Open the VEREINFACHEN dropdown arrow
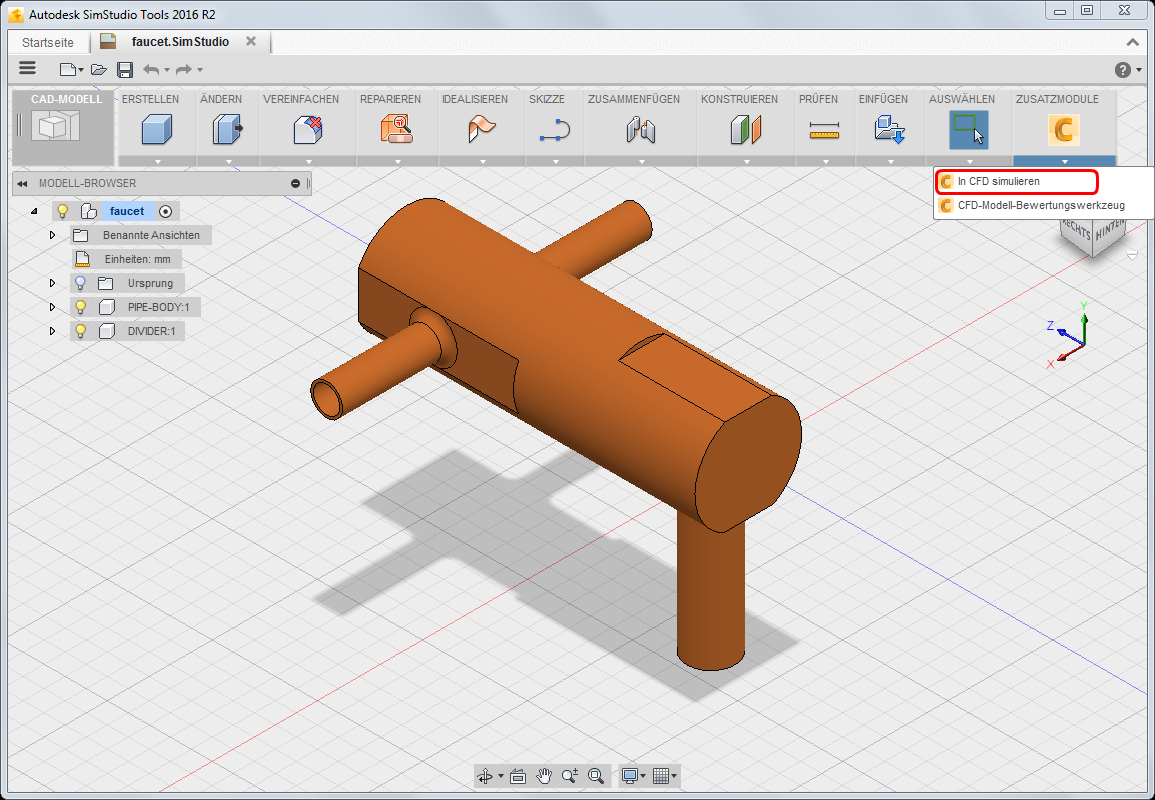Image resolution: width=1155 pixels, height=800 pixels. point(309,161)
